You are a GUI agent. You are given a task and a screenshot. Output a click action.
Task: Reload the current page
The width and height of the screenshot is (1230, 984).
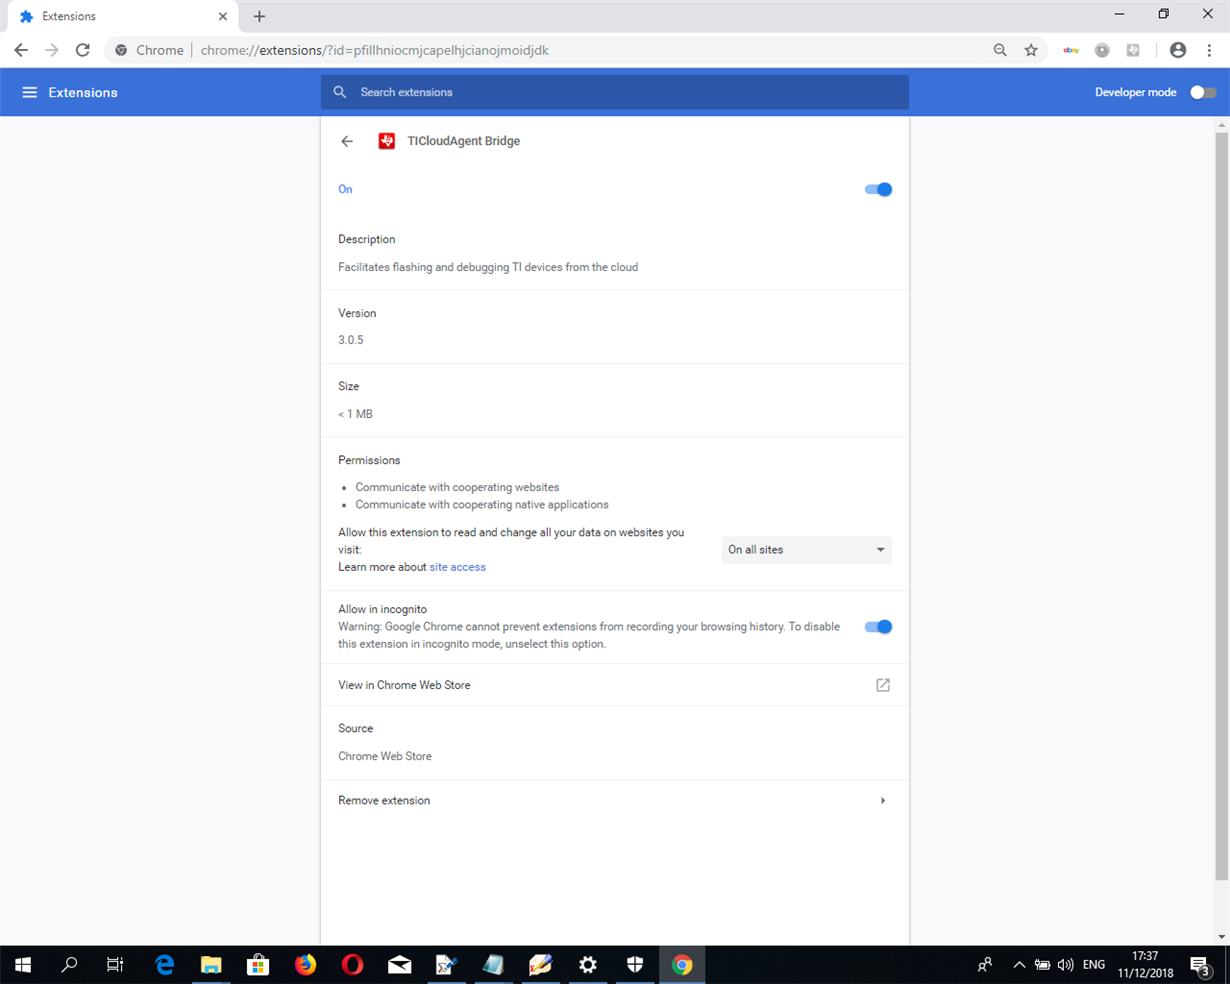[83, 50]
